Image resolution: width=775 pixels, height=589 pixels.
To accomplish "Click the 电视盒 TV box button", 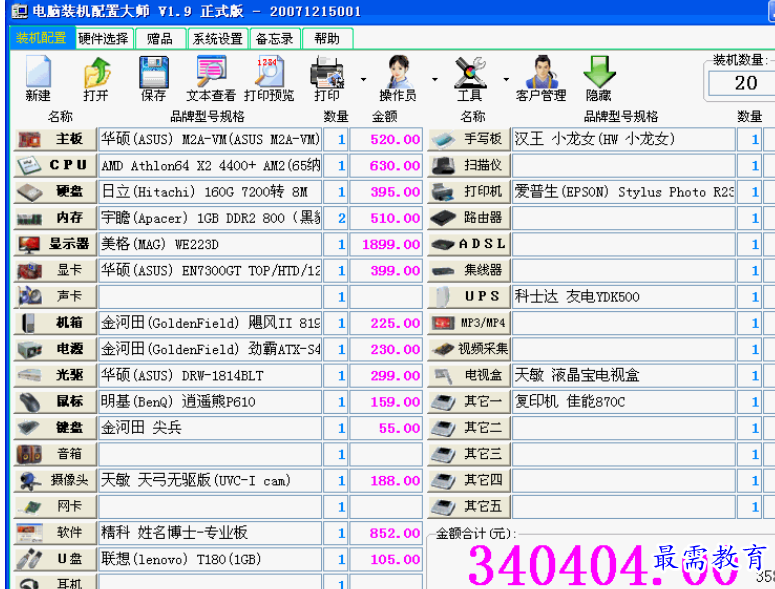I will 469,375.
